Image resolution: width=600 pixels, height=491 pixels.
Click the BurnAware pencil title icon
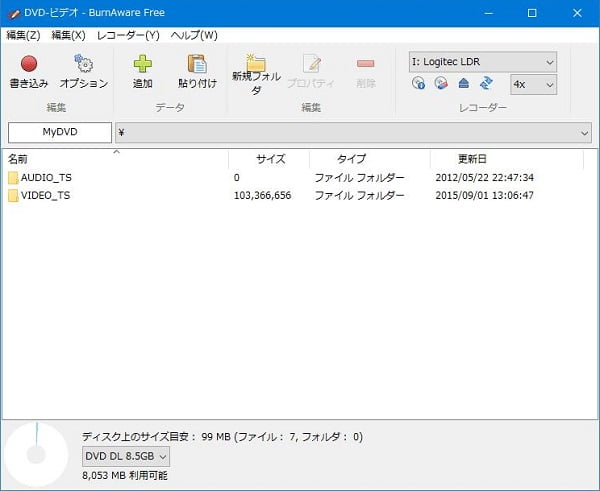(14, 13)
